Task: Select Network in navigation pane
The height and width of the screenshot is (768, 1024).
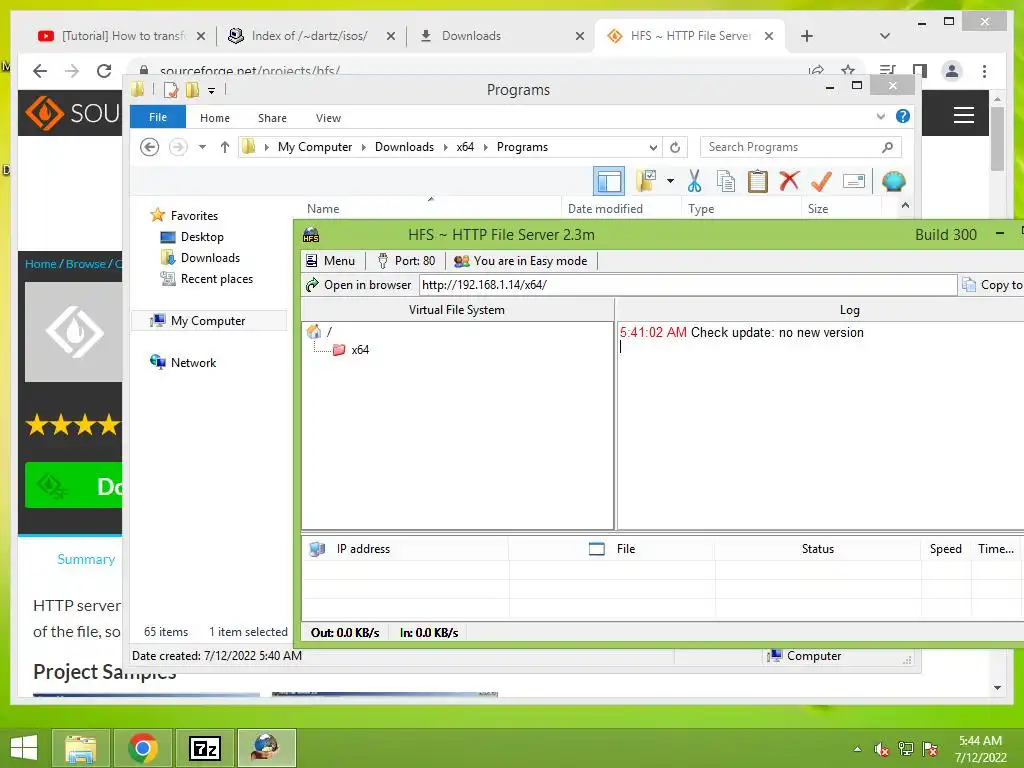Action: pyautogui.click(x=193, y=362)
